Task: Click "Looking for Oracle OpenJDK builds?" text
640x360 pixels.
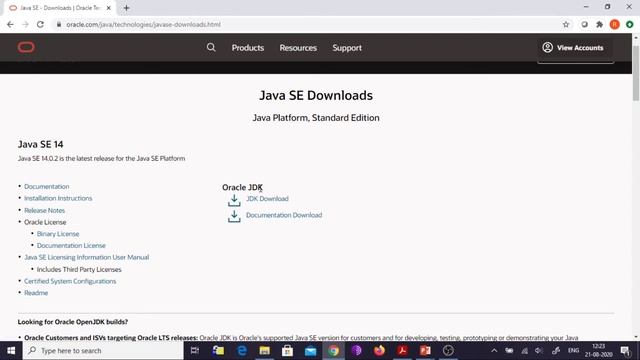Action: (x=73, y=322)
